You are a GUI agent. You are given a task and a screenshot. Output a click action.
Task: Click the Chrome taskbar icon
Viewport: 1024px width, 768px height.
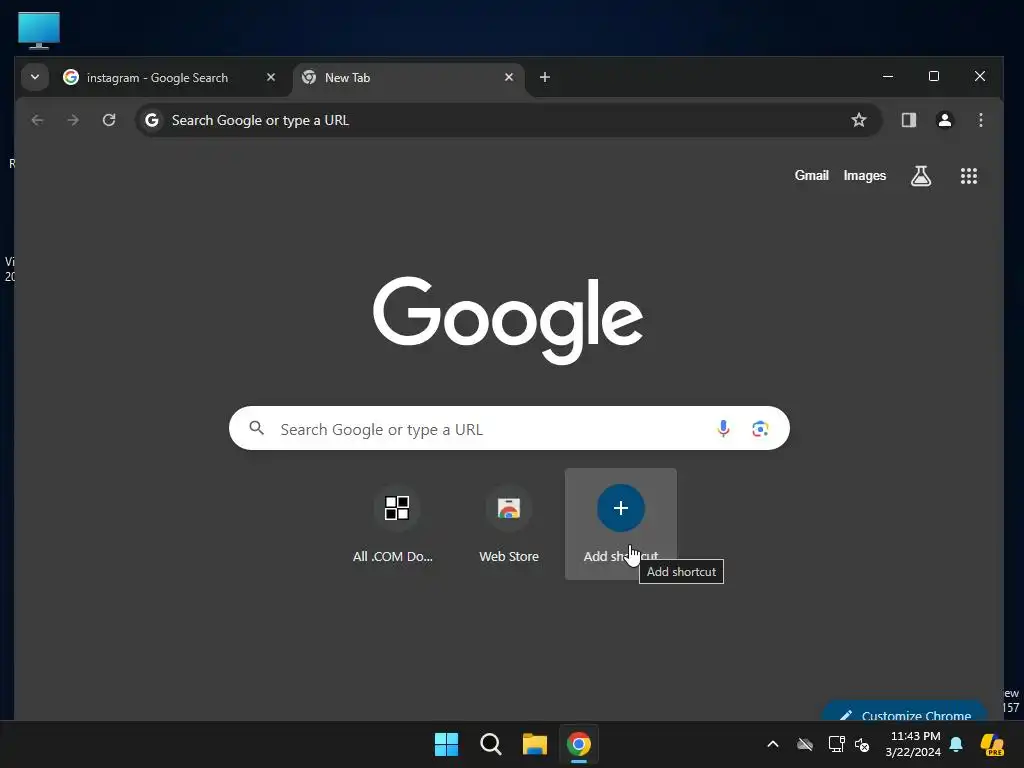point(579,744)
